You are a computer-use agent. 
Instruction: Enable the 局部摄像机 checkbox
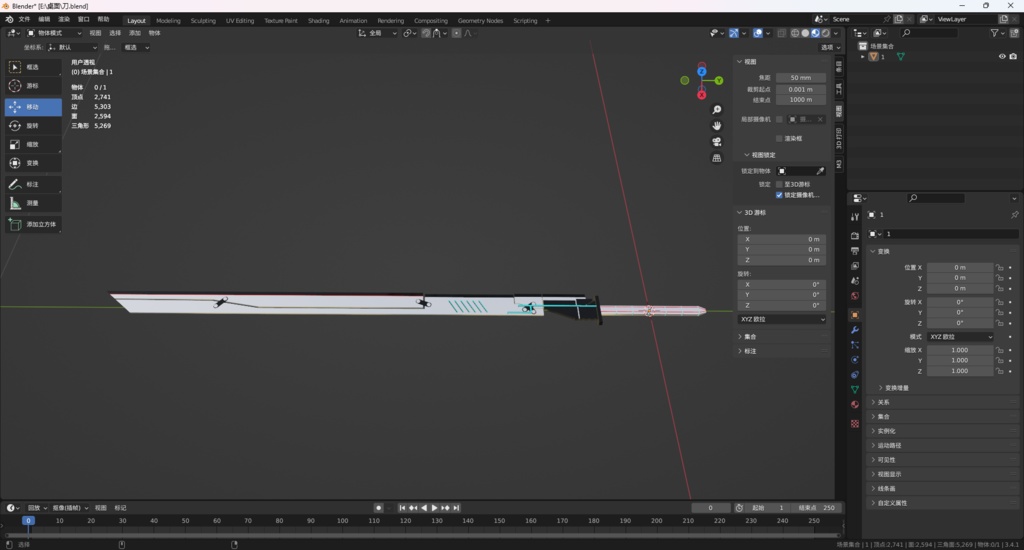779,120
